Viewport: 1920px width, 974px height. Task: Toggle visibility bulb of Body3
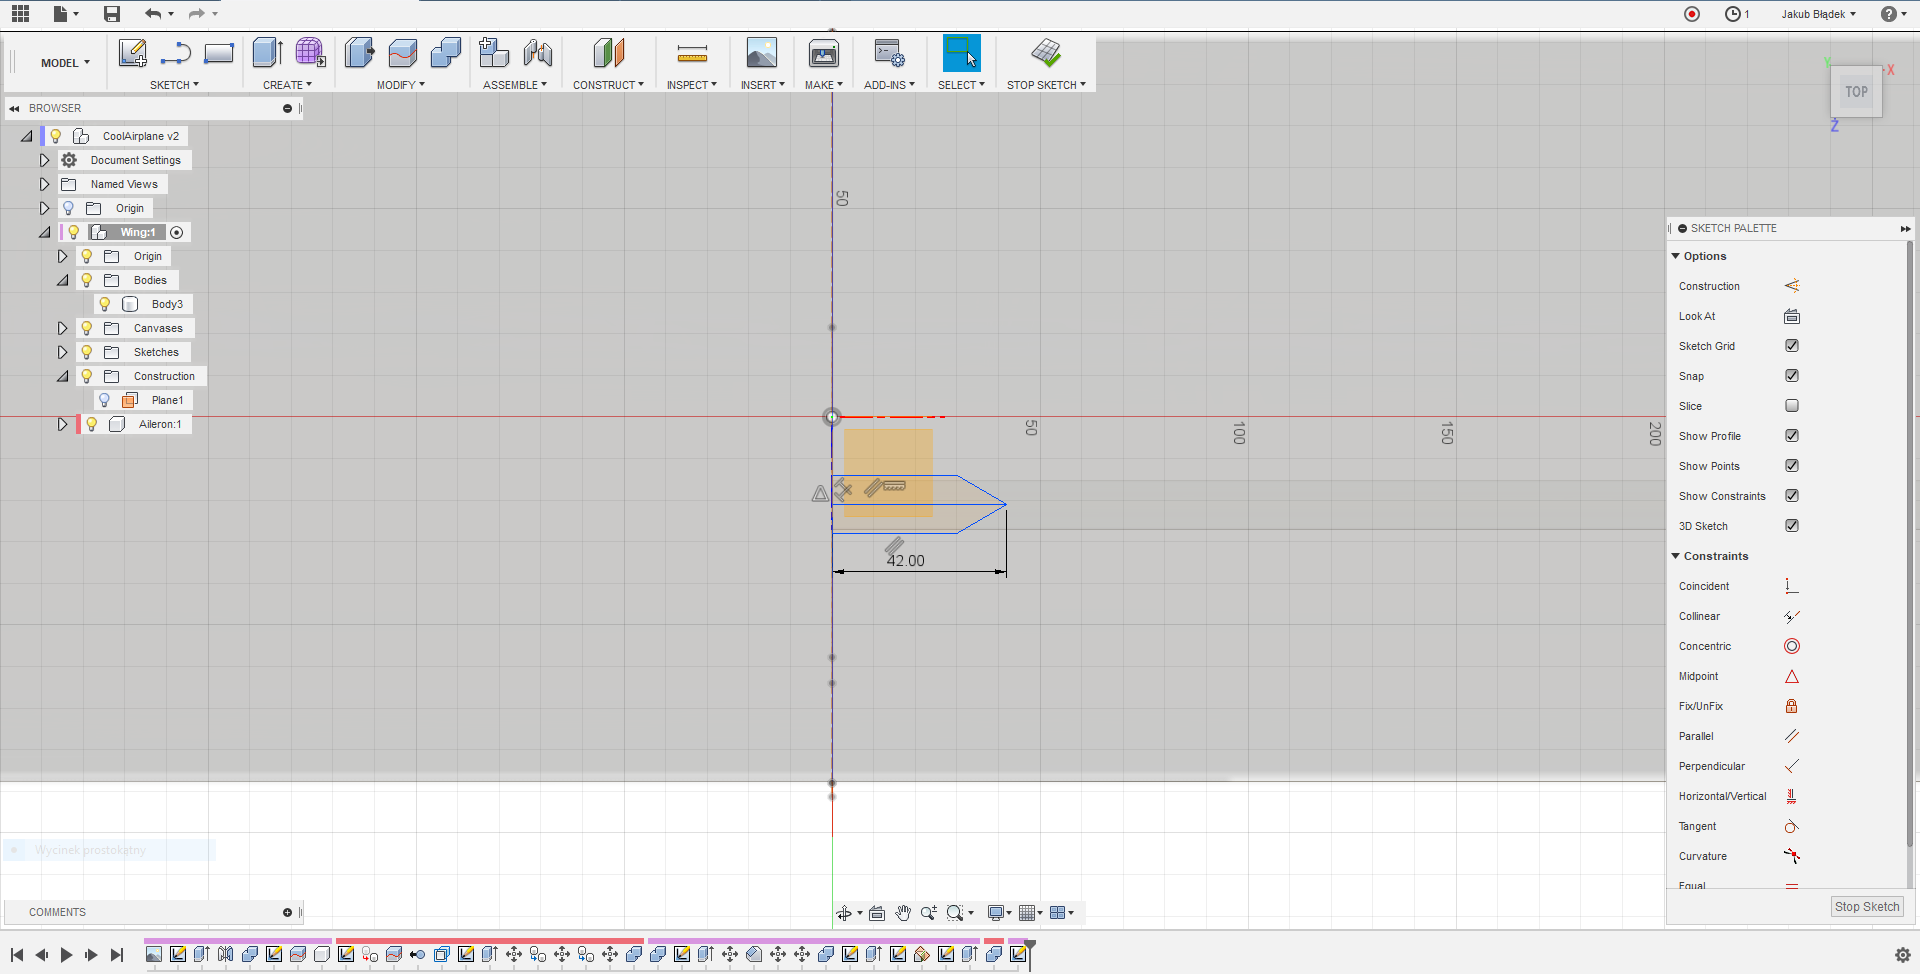104,304
